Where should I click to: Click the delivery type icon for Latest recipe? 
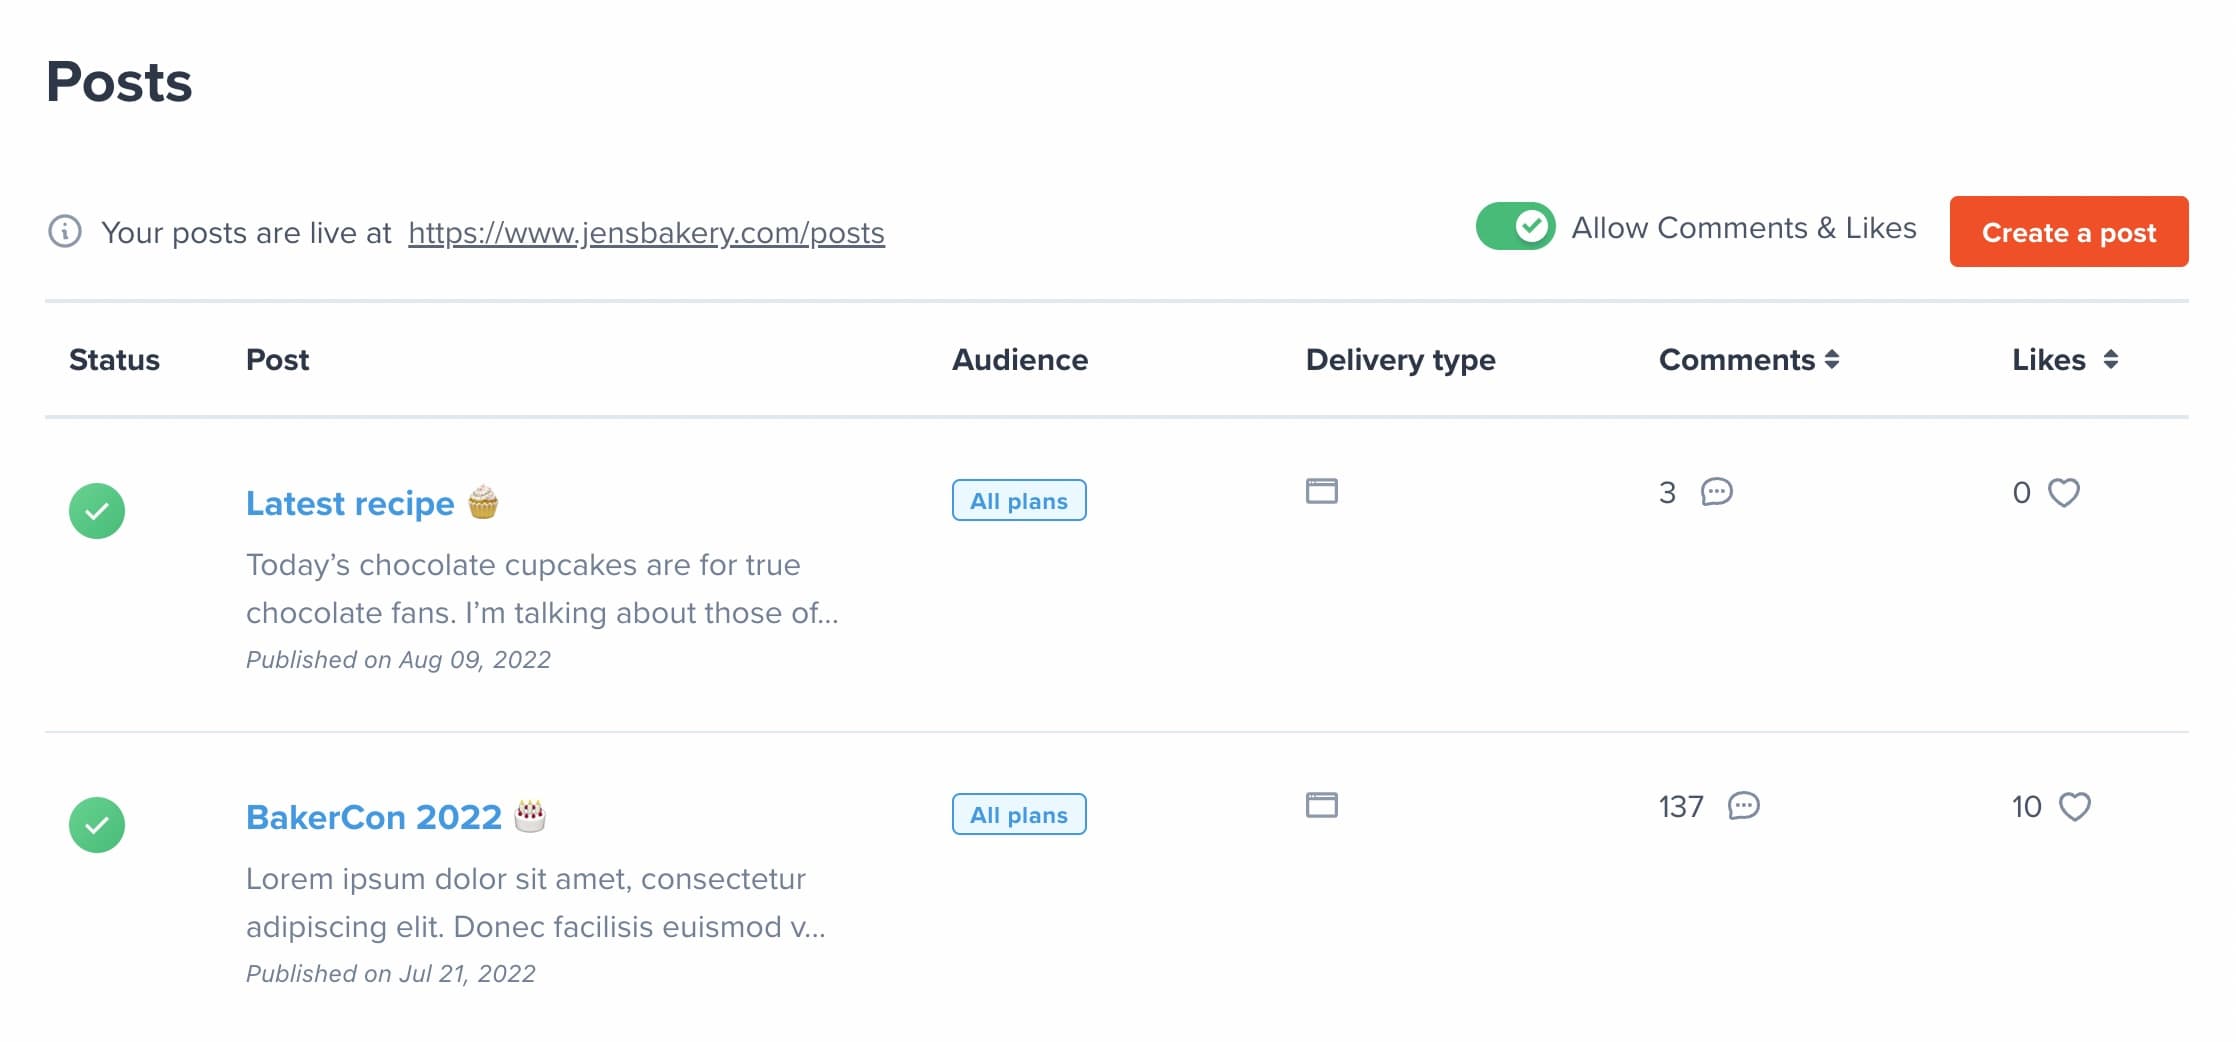point(1322,491)
